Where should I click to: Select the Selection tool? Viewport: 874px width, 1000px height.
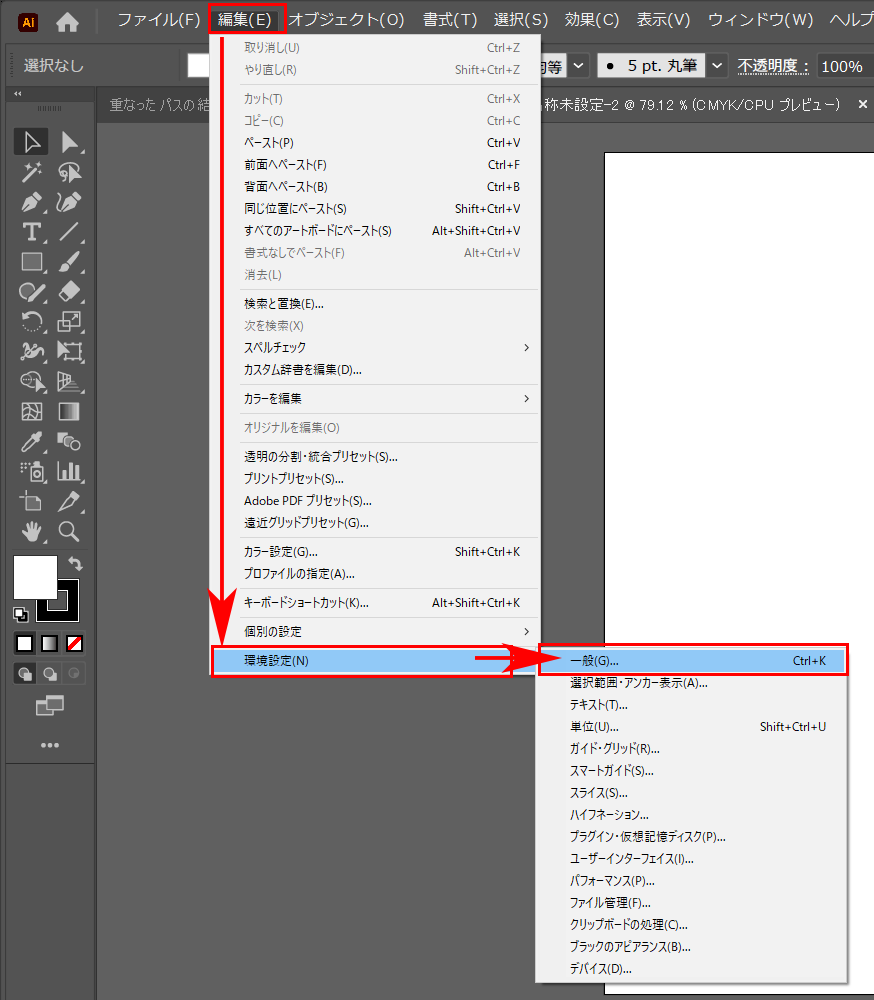click(x=30, y=141)
